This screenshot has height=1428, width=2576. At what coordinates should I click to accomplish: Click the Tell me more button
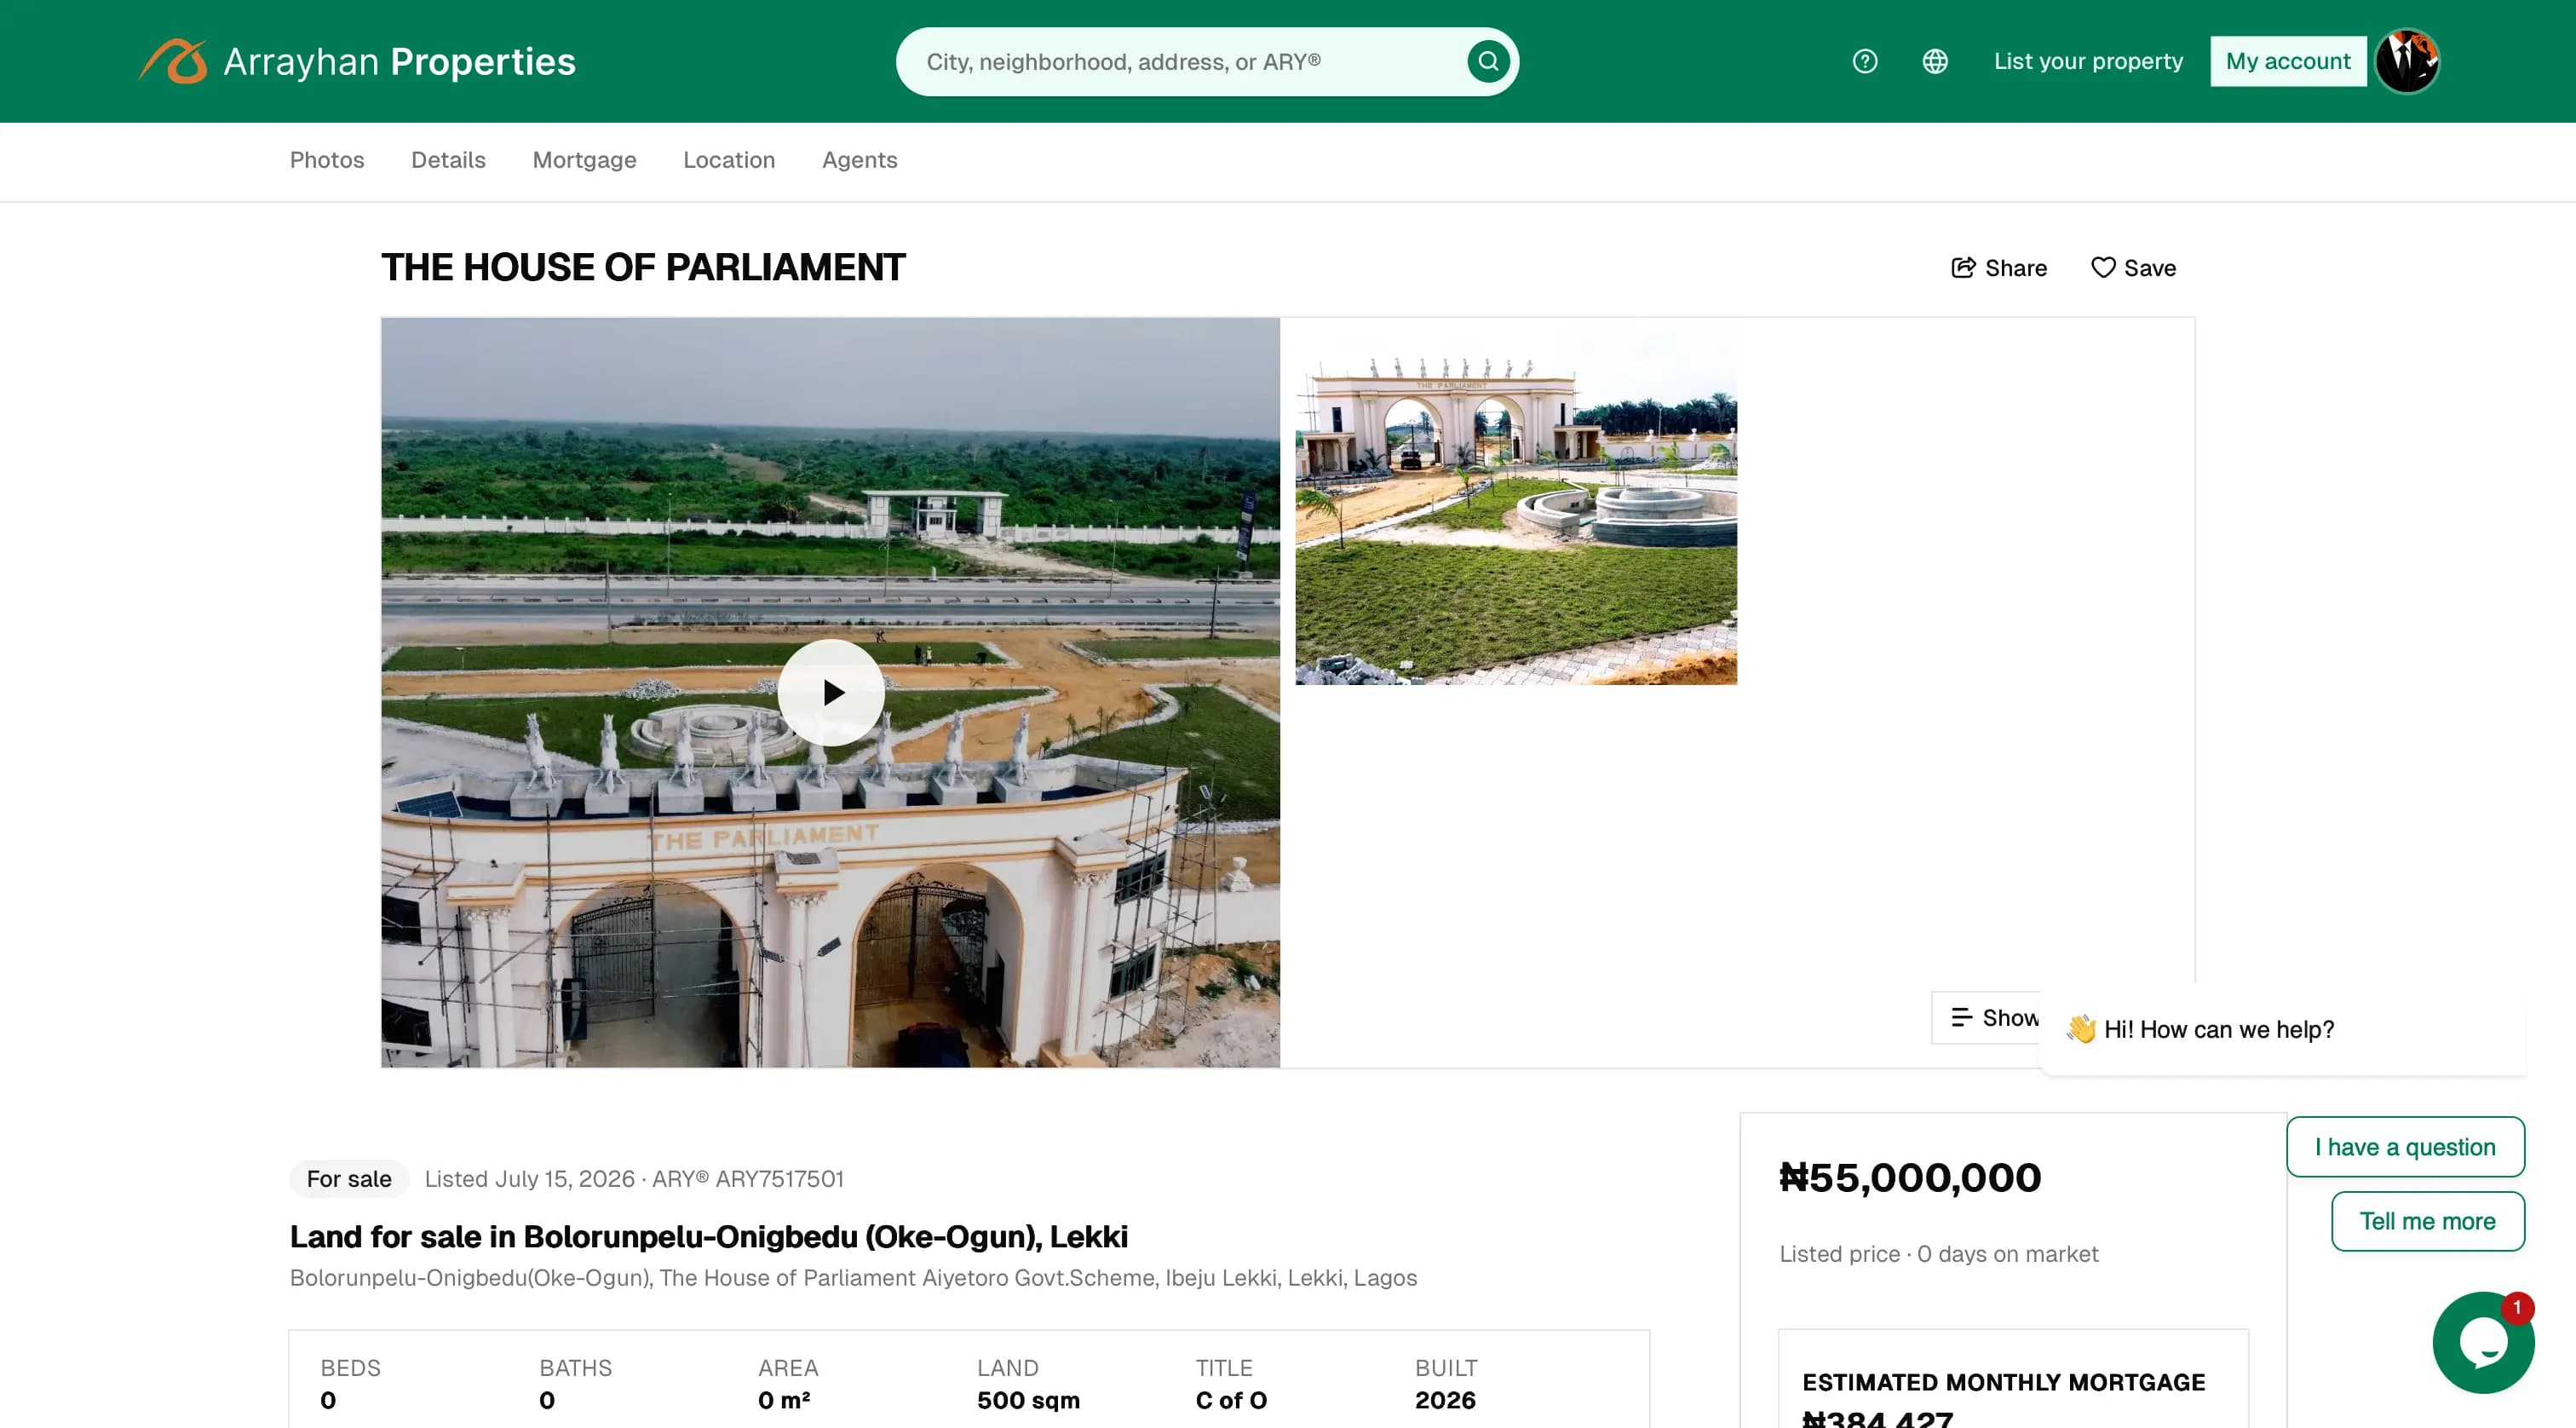[x=2427, y=1221]
